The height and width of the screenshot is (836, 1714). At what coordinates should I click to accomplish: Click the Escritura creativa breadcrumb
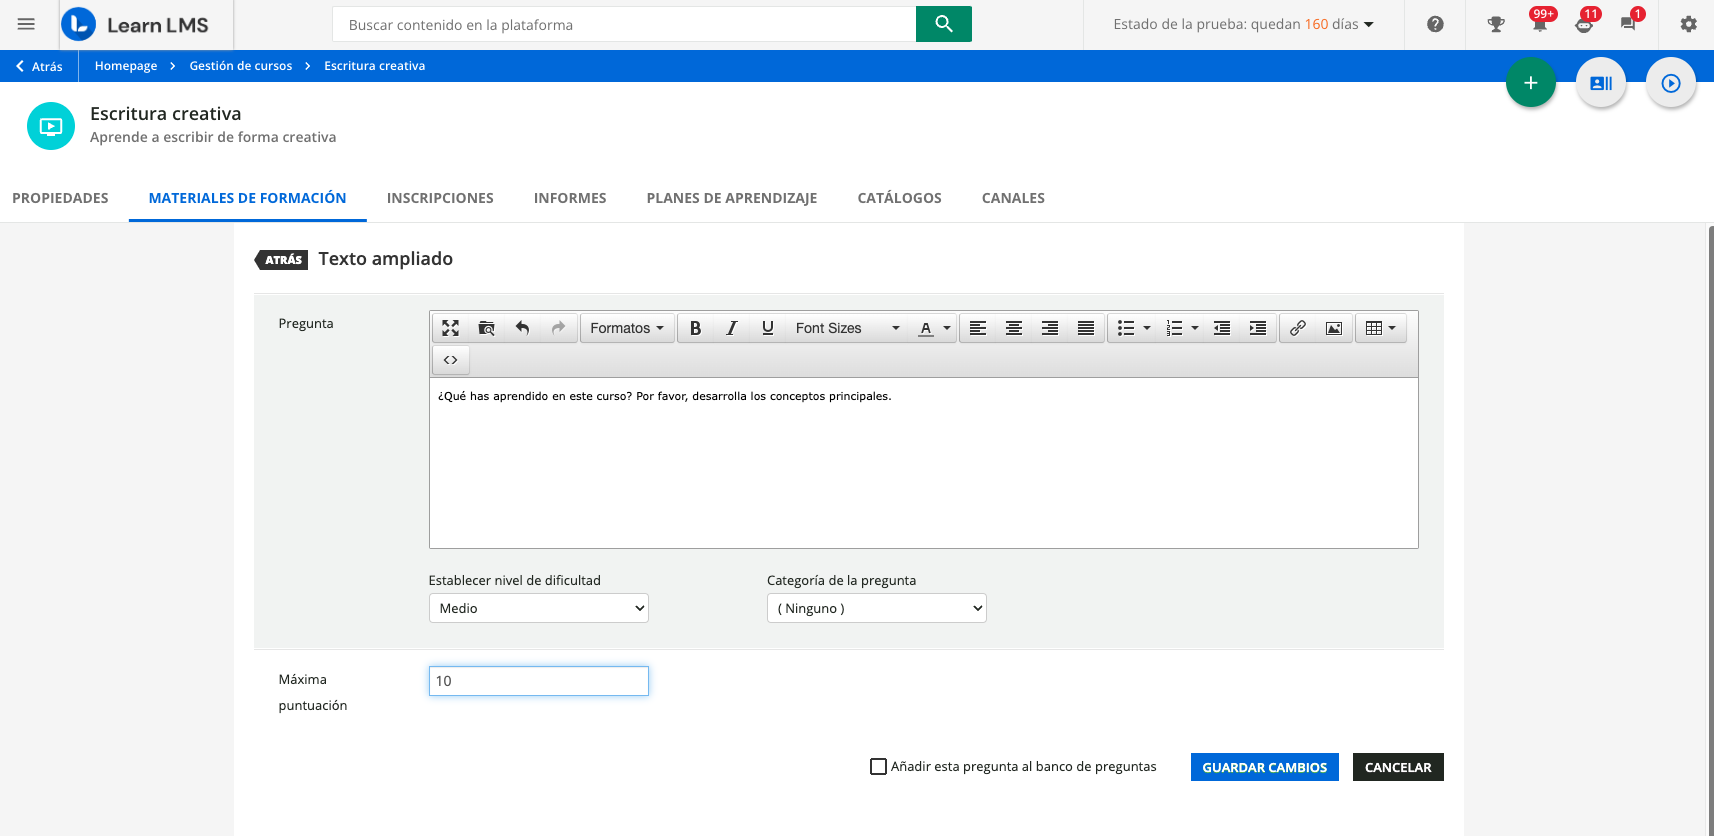(x=375, y=66)
